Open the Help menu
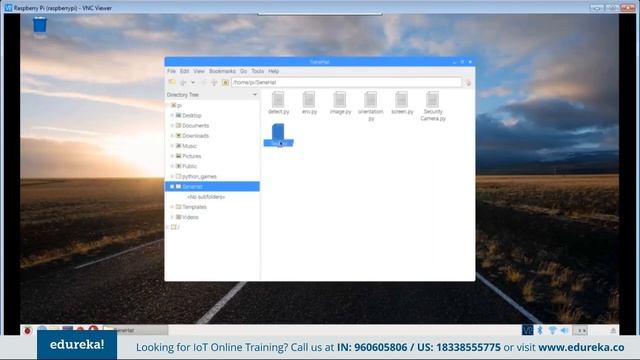 tap(273, 71)
